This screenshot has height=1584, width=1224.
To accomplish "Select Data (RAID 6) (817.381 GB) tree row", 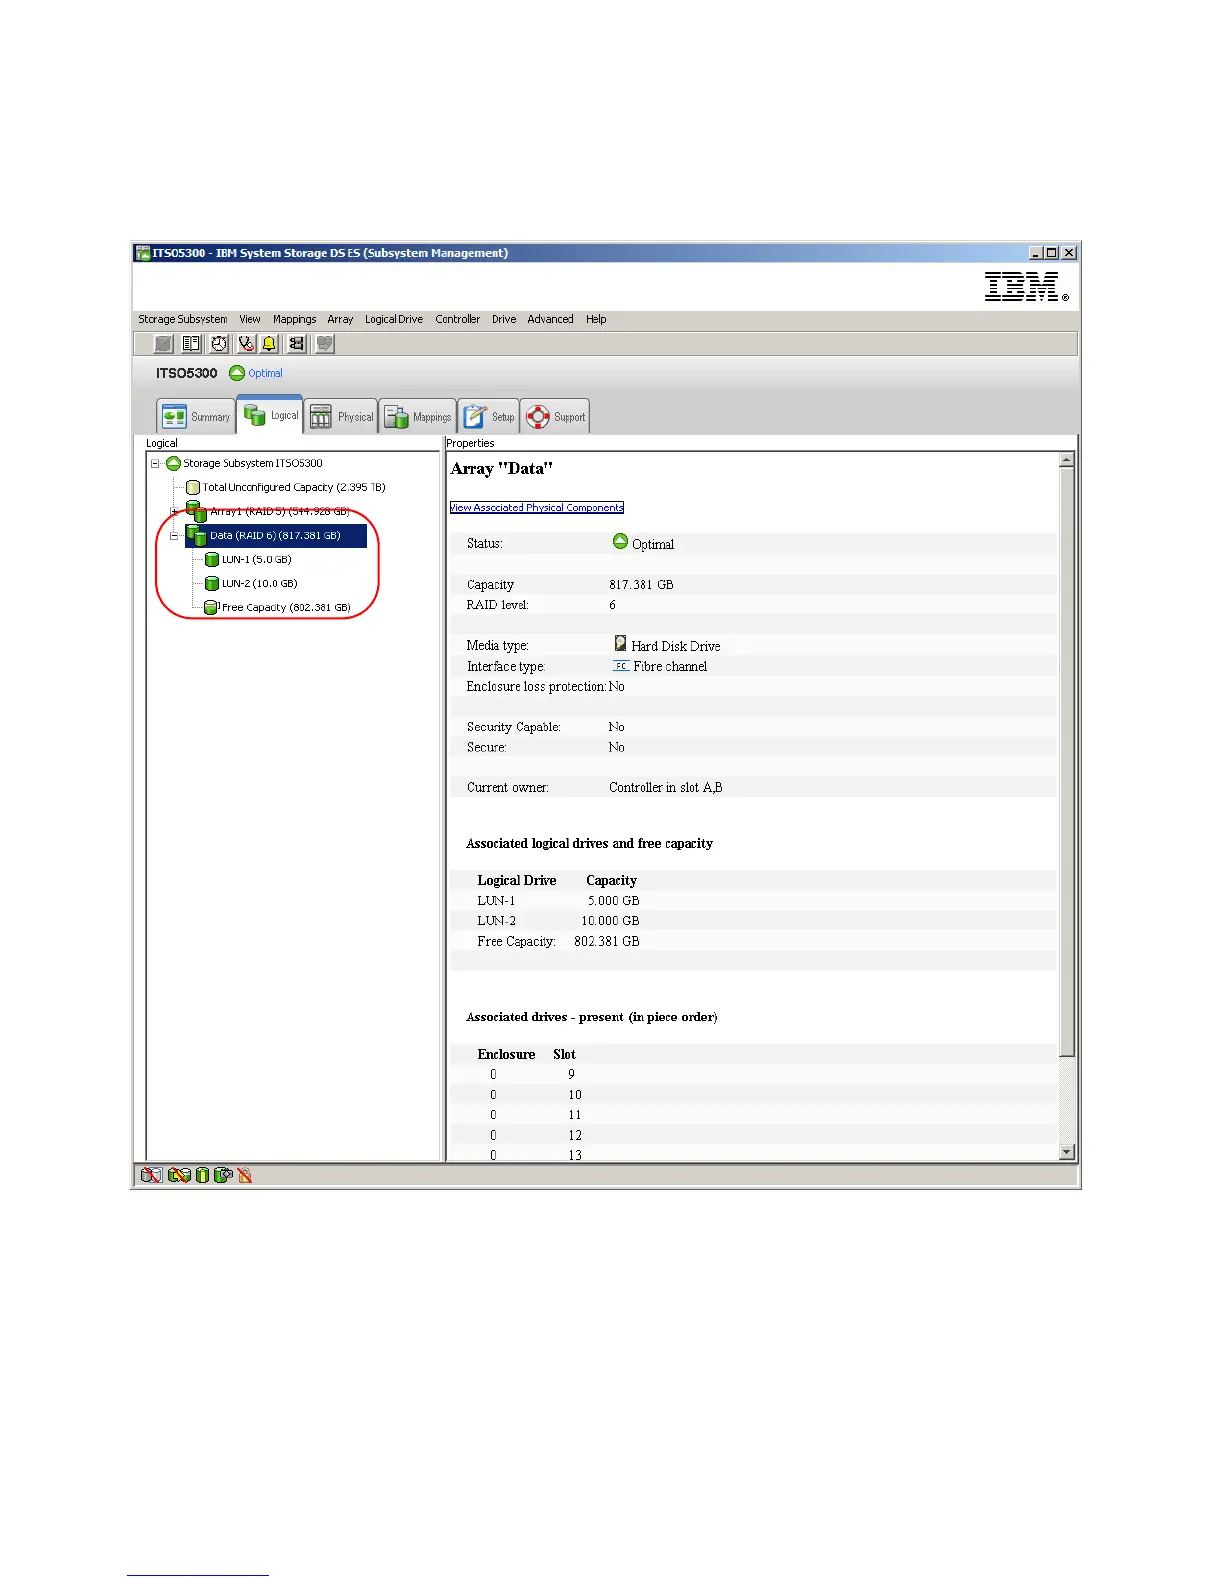I will 275,536.
